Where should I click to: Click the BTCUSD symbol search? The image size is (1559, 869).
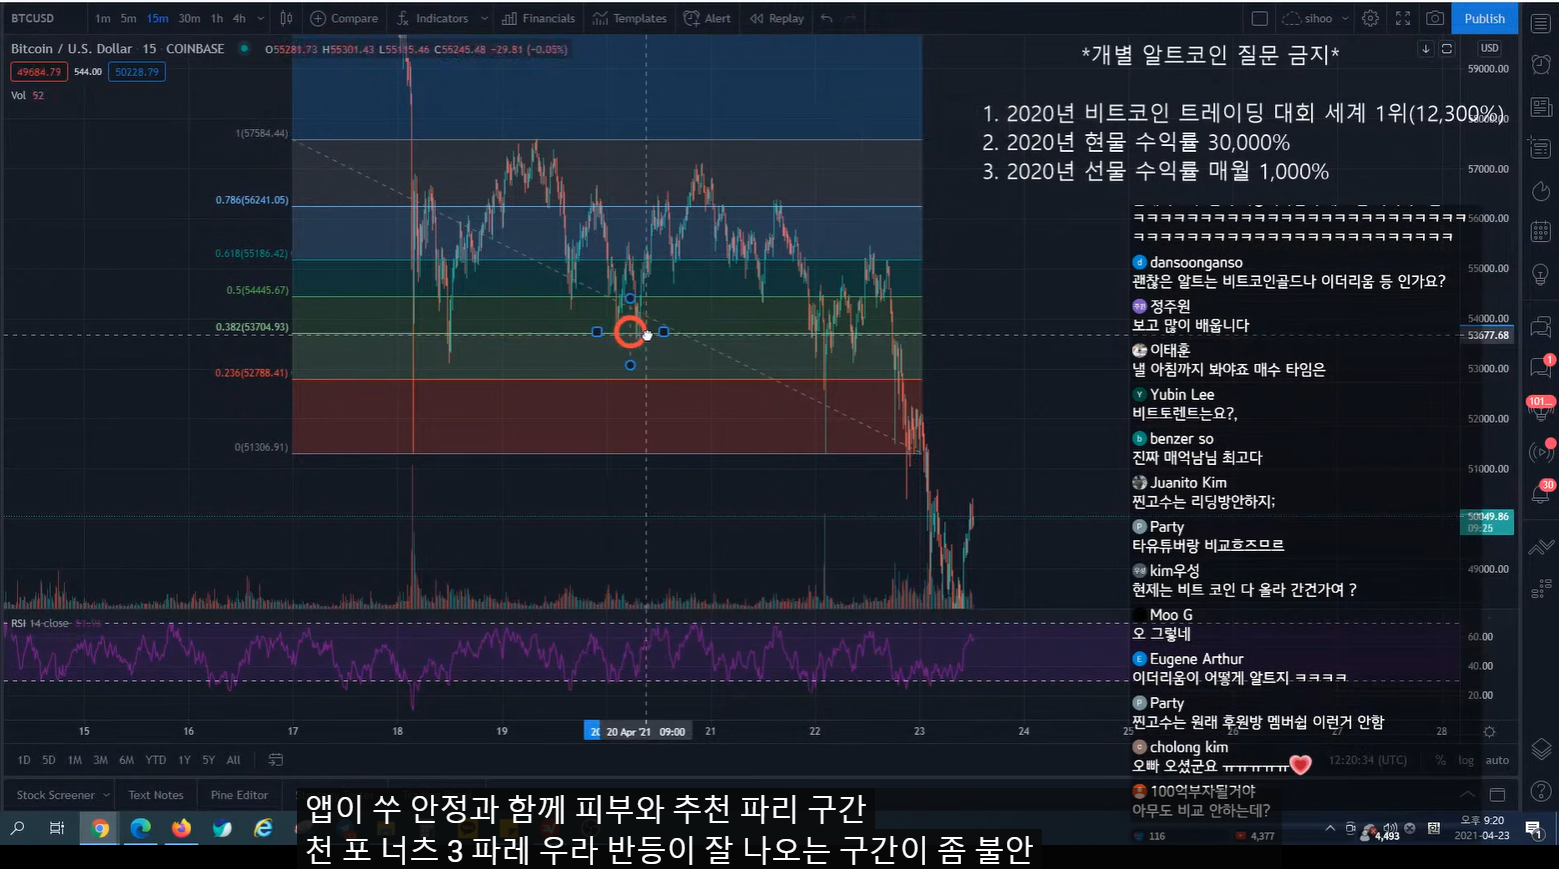pyautogui.click(x=33, y=18)
